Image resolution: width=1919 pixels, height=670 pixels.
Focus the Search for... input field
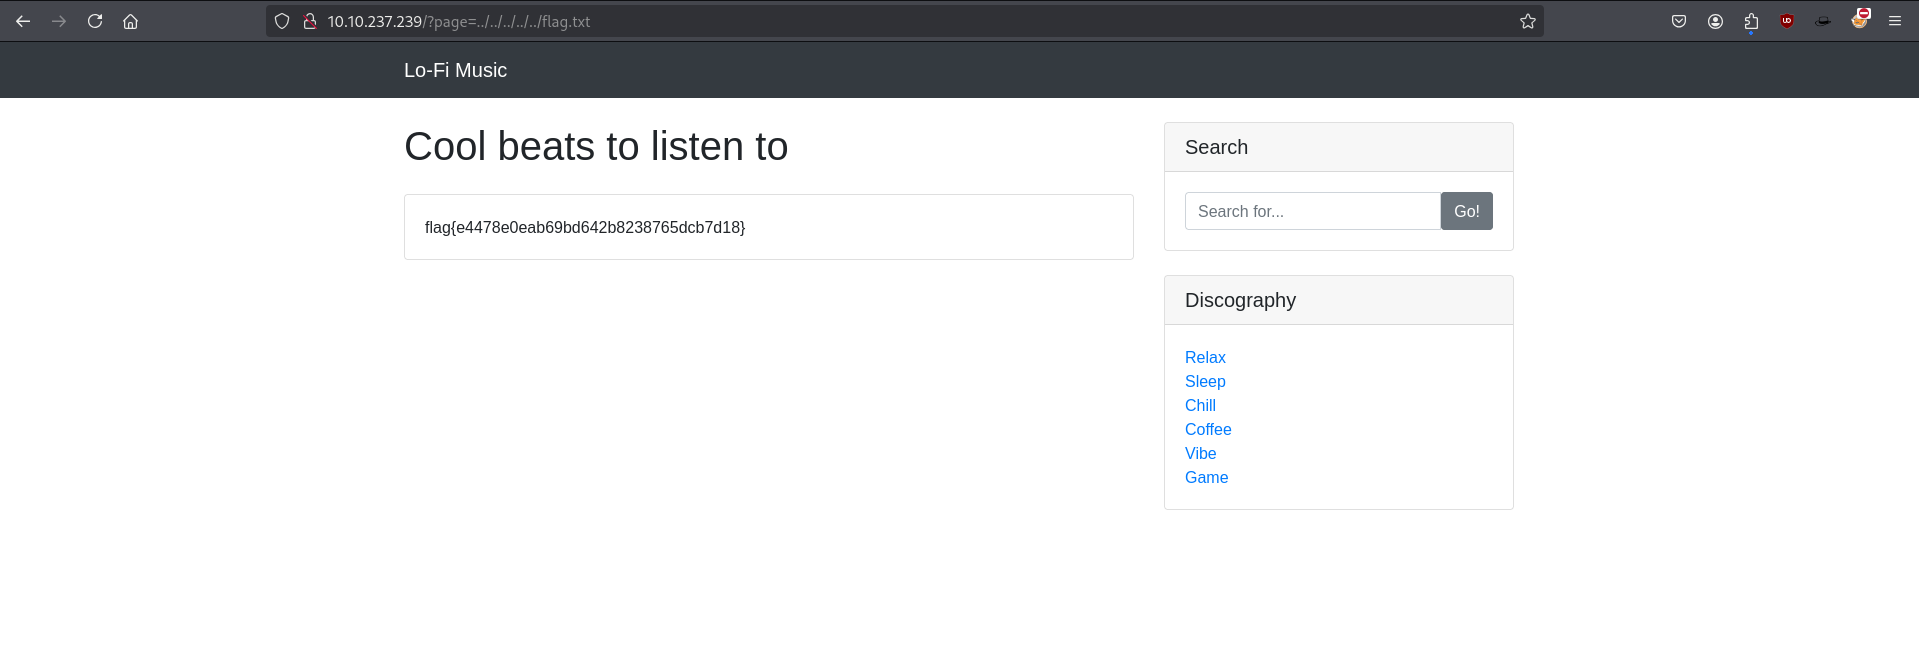[x=1313, y=211]
